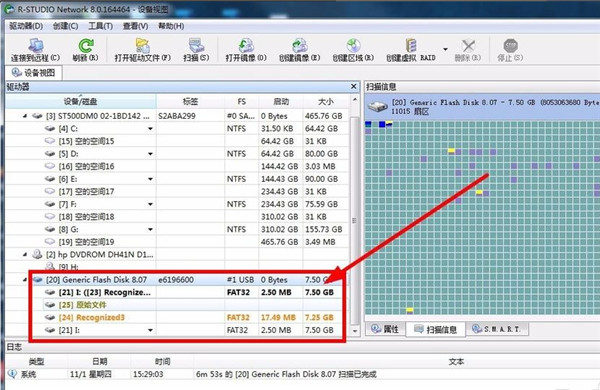Image resolution: width=600 pixels, height=390 pixels.
Task: Switch to the Scan Information tab at bottom
Action: pos(435,329)
